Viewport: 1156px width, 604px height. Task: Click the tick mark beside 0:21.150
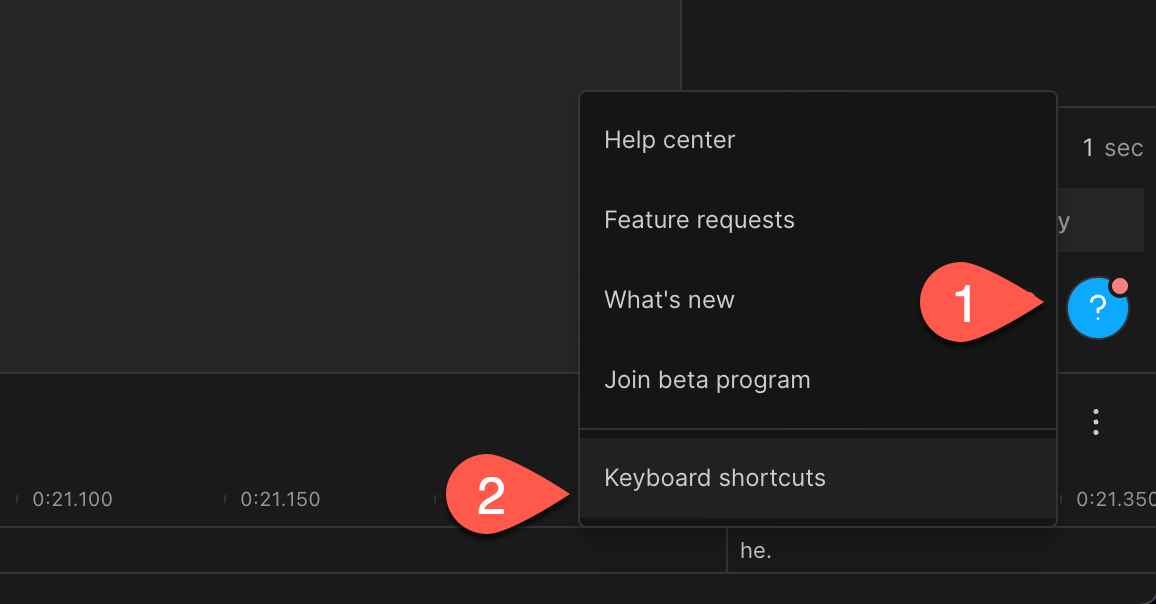coord(225,499)
